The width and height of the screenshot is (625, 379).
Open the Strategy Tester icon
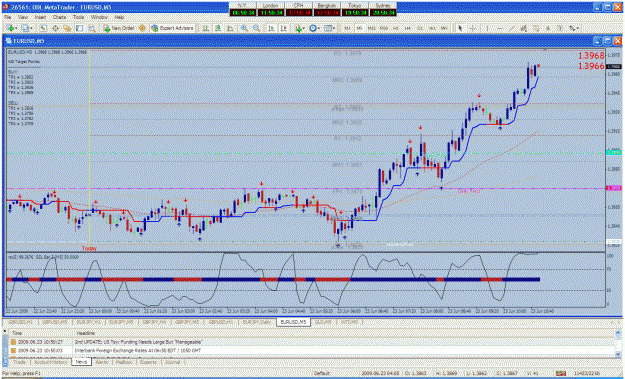92,28
